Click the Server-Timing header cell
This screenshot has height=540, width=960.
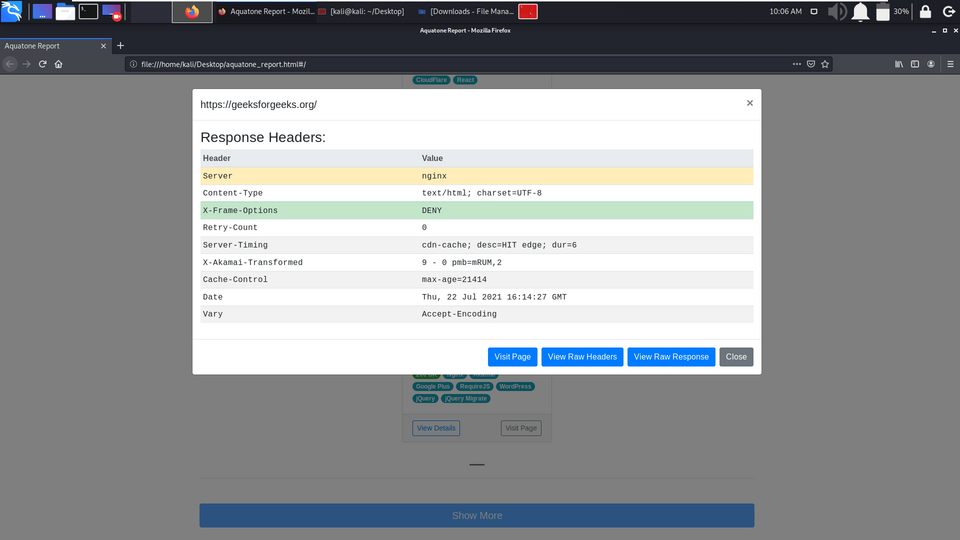click(x=235, y=245)
